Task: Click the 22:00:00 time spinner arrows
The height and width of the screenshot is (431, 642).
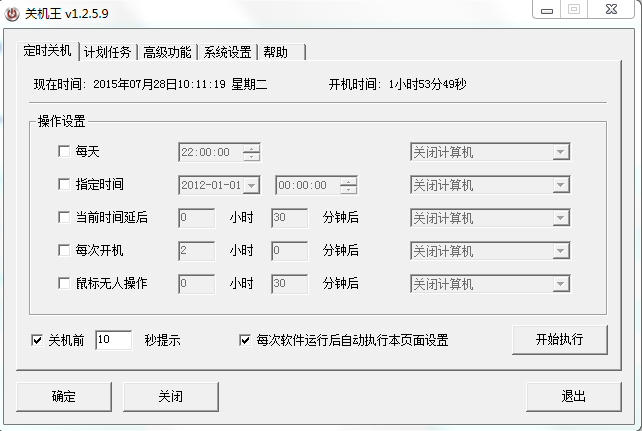Action: coord(251,152)
